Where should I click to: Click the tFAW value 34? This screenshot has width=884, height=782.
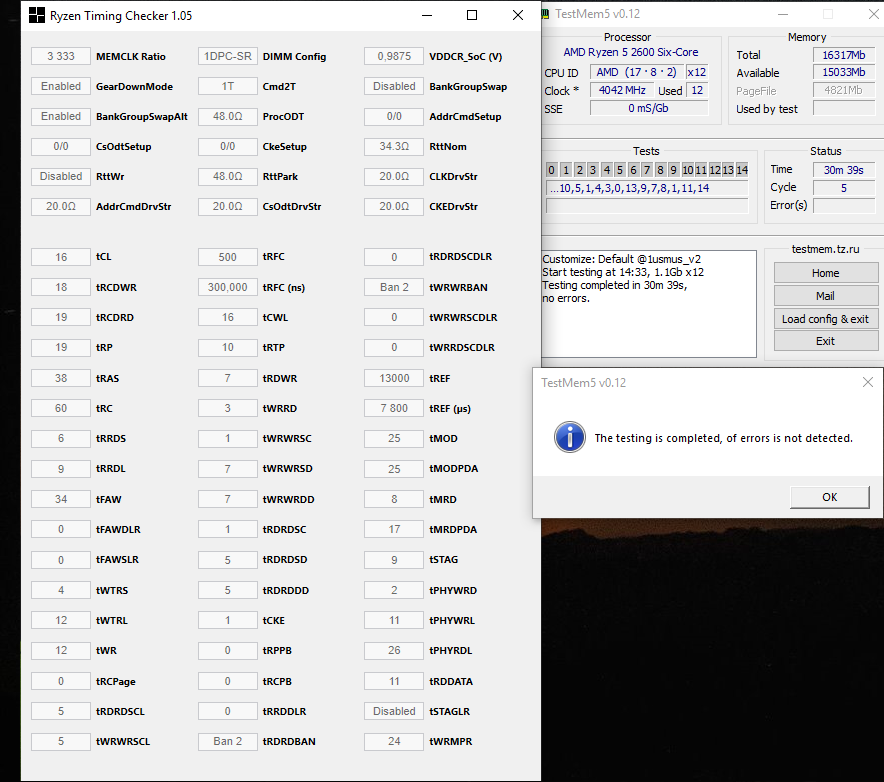pyautogui.click(x=61, y=499)
